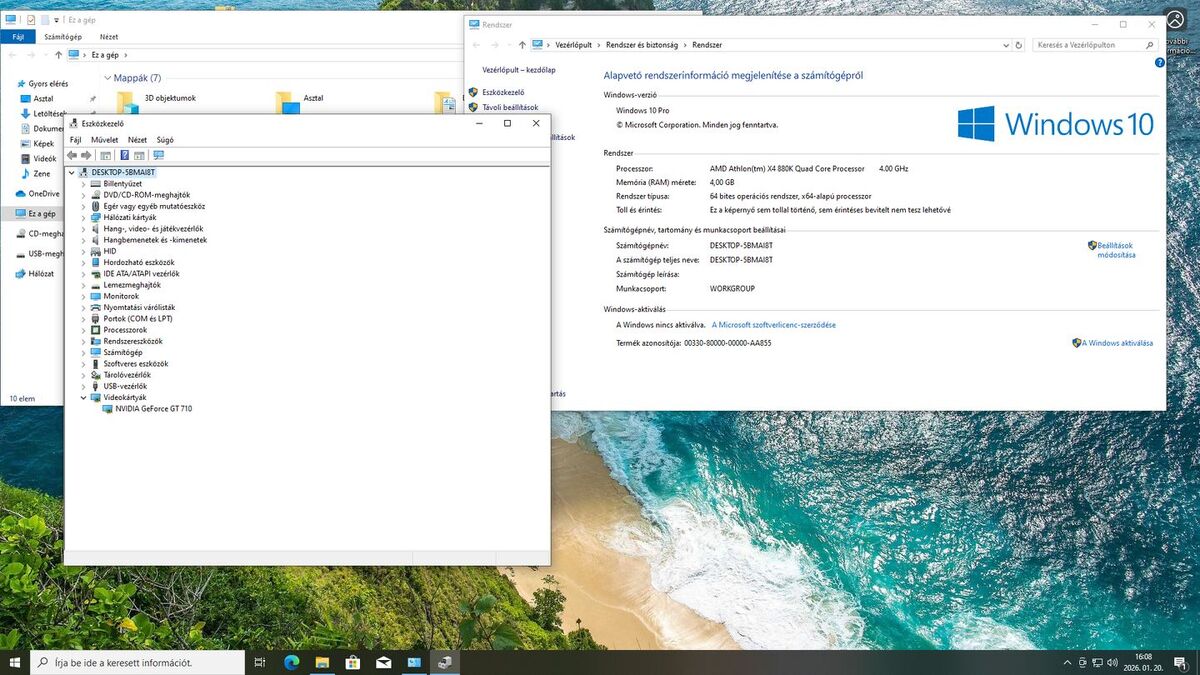The image size is (1200, 675).
Task: Click the taskbar search box
Action: tap(137, 662)
